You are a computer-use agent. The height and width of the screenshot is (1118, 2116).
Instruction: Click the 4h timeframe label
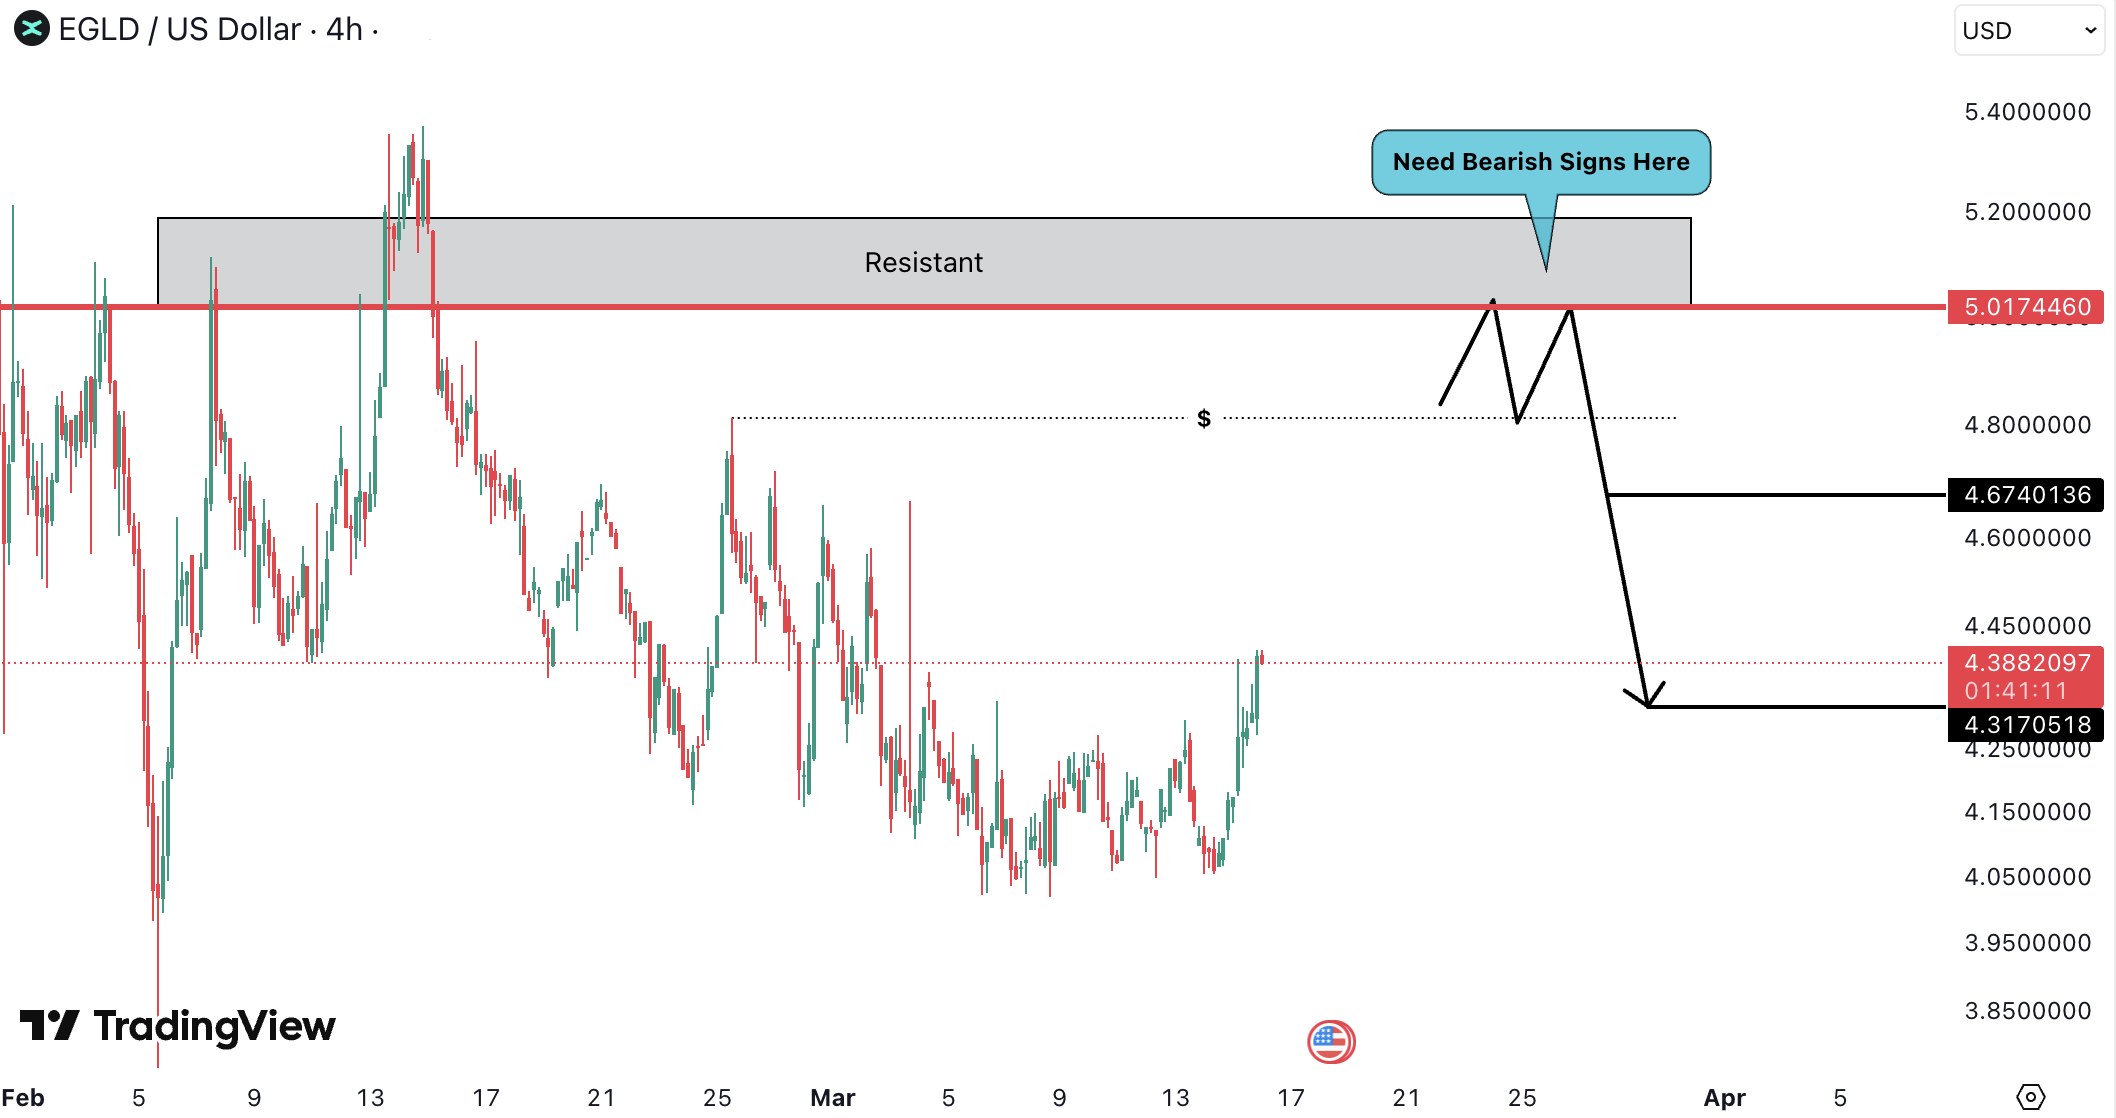[344, 30]
